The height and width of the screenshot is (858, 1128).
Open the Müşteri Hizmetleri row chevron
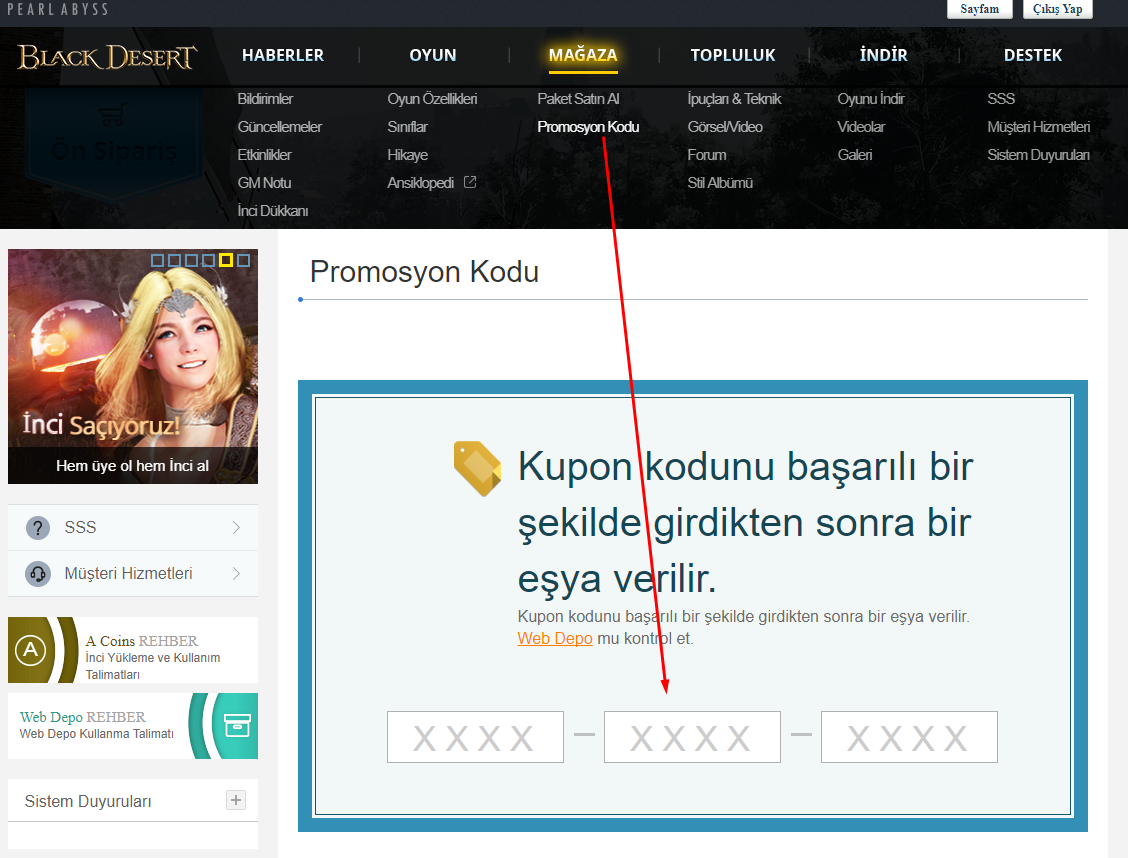click(x=236, y=574)
